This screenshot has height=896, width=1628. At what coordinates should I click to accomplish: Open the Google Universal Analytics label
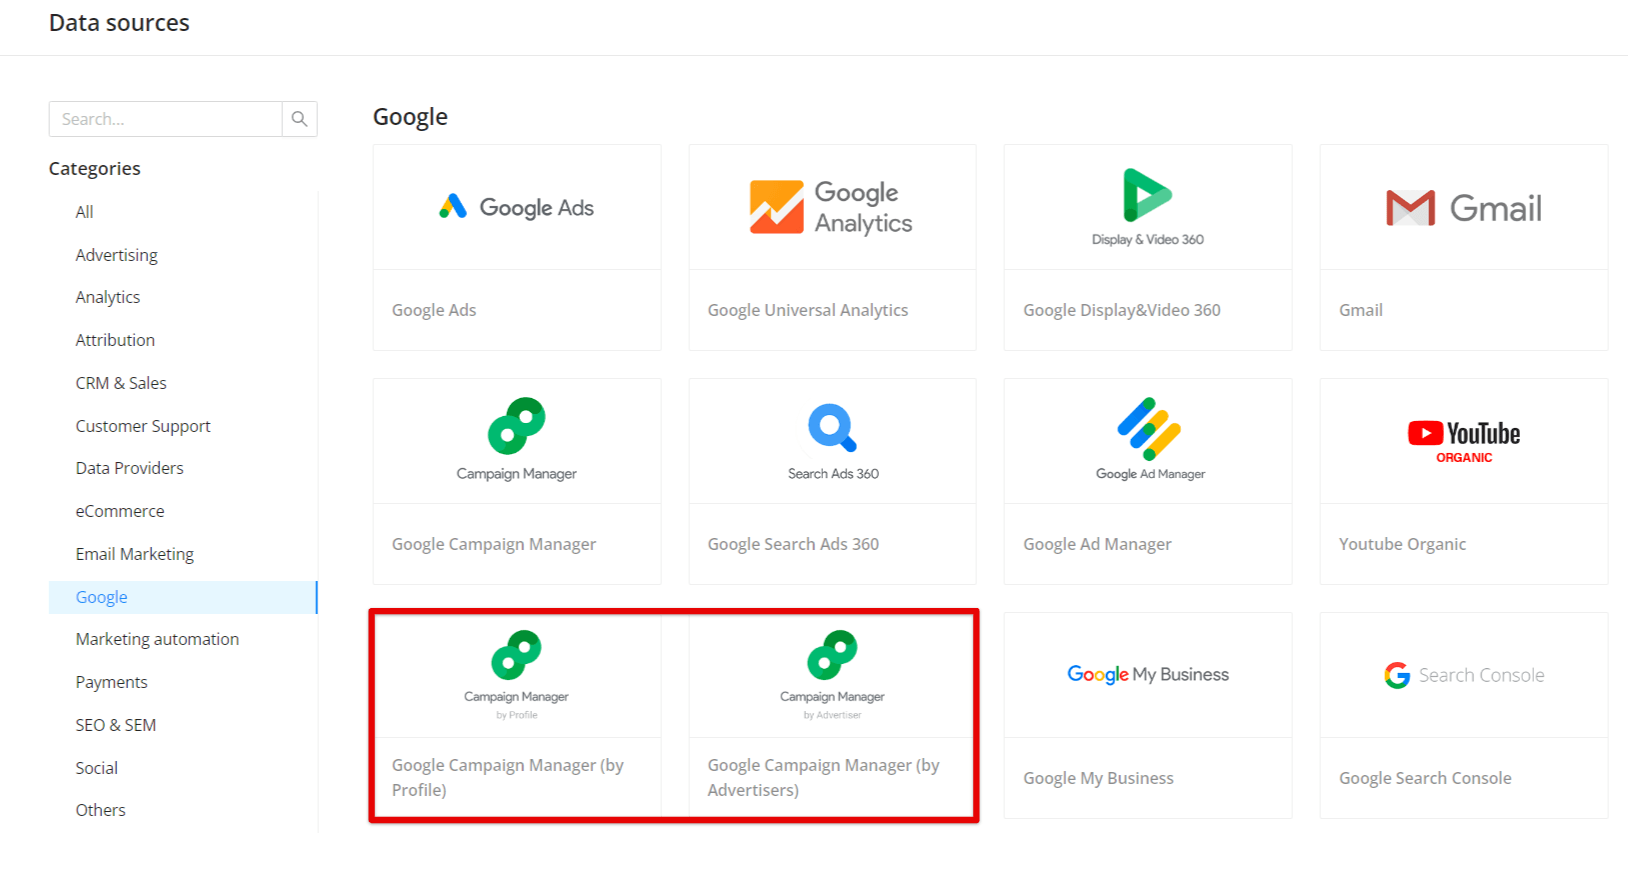click(x=808, y=310)
